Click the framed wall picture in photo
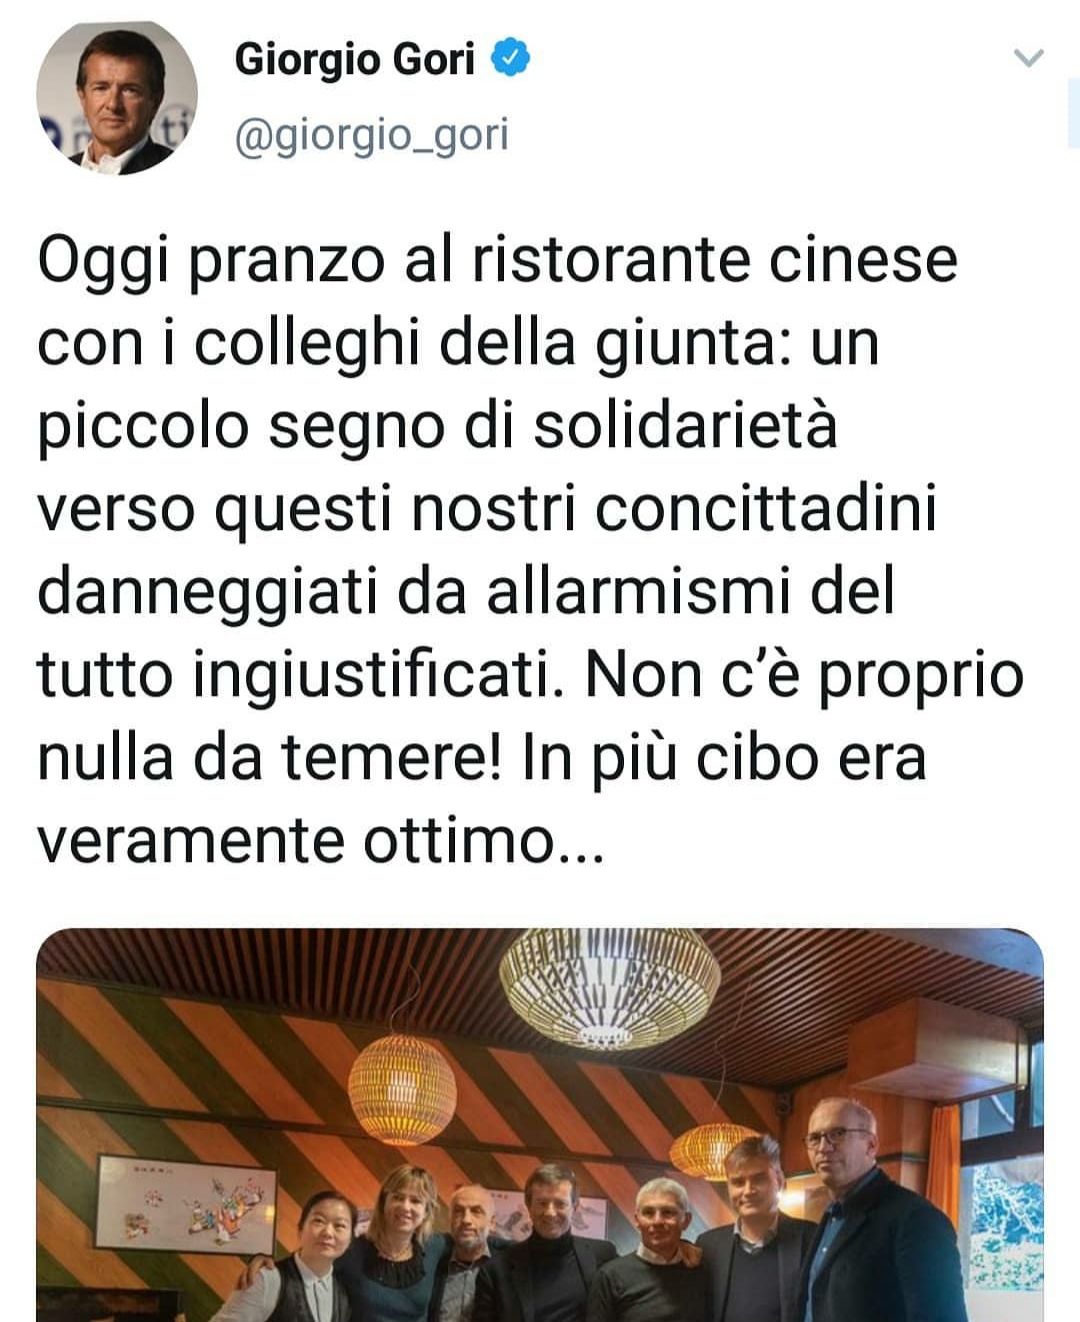The width and height of the screenshot is (1080, 1322). 184,1205
